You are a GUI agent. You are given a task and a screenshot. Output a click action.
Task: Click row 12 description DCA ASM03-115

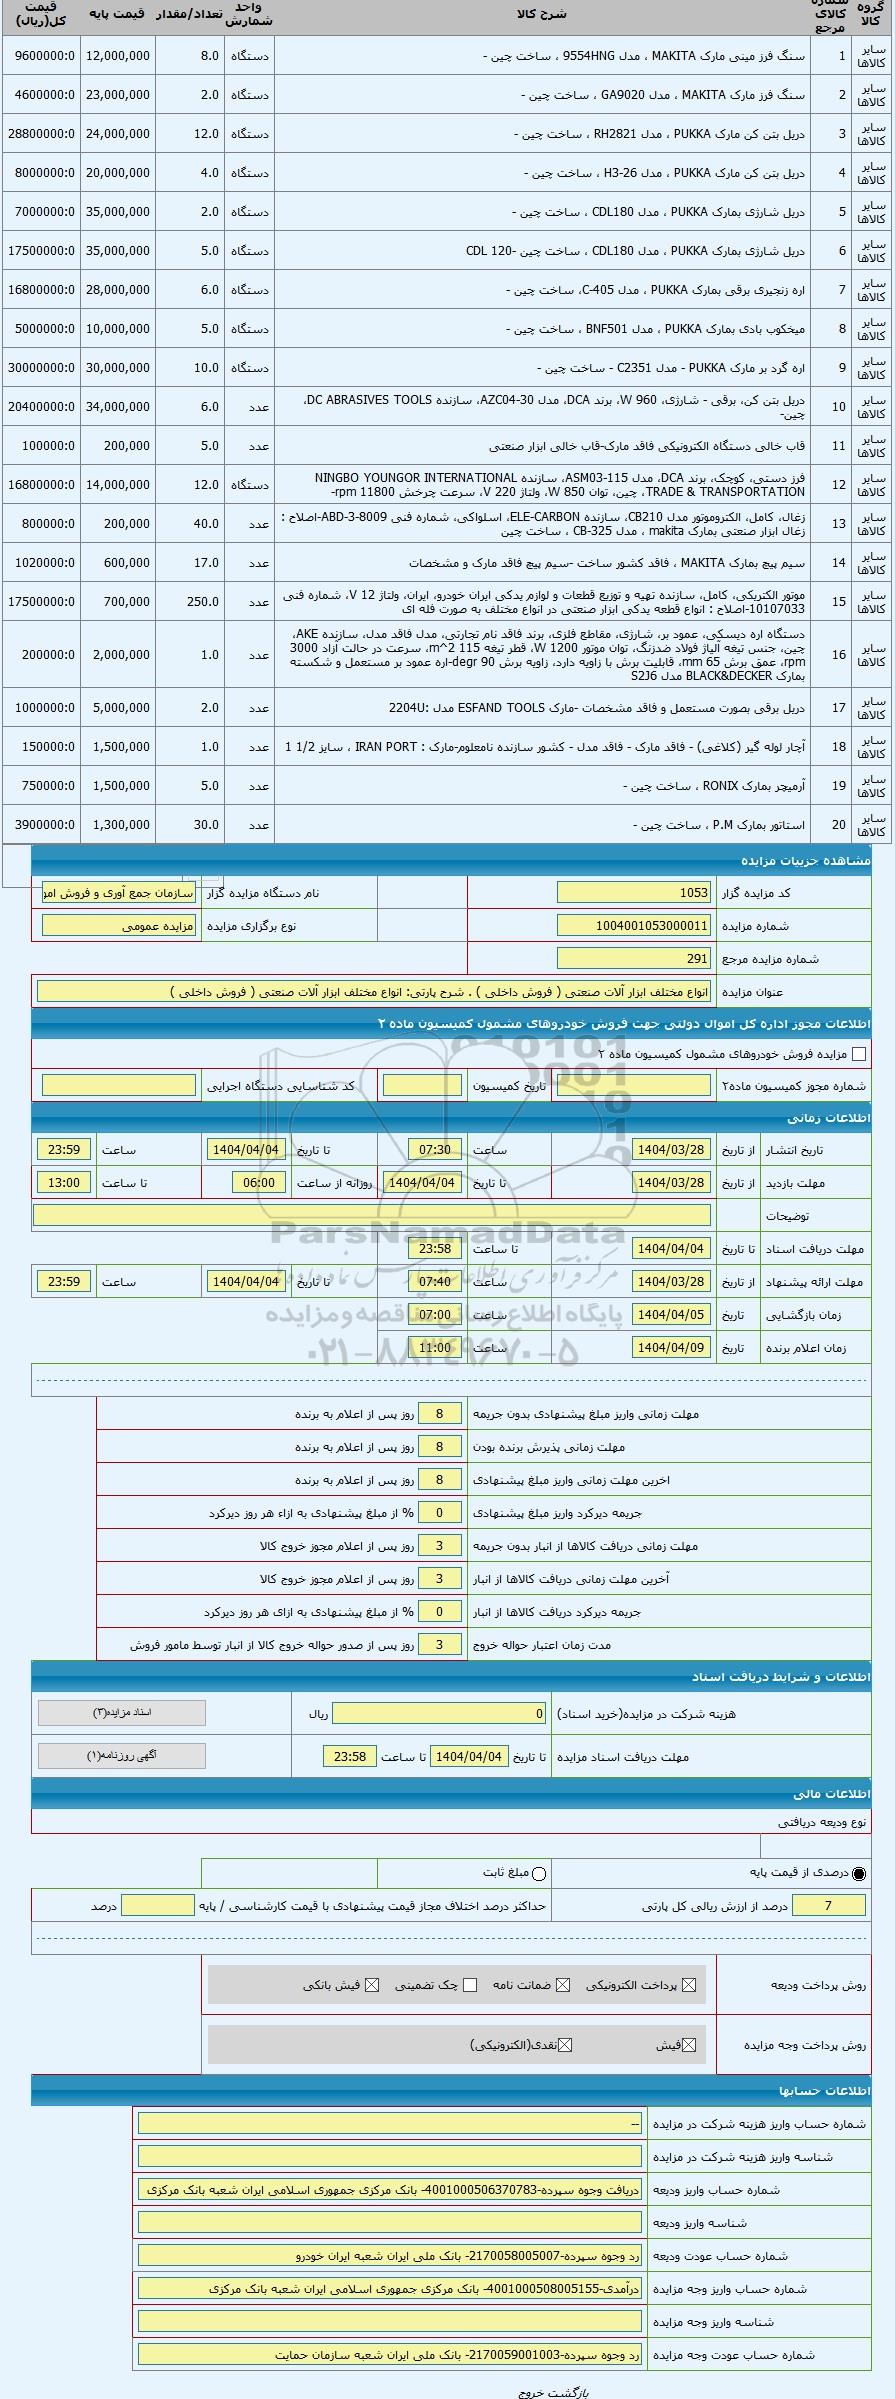tap(560, 485)
